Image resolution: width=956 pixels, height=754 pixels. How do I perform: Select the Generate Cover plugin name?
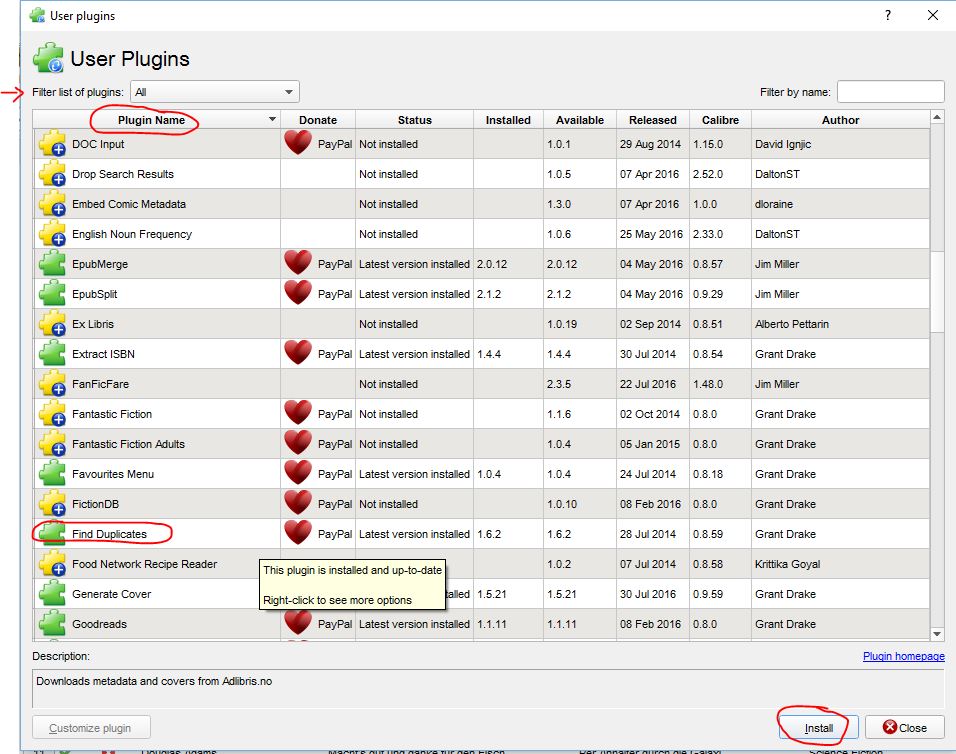point(112,594)
